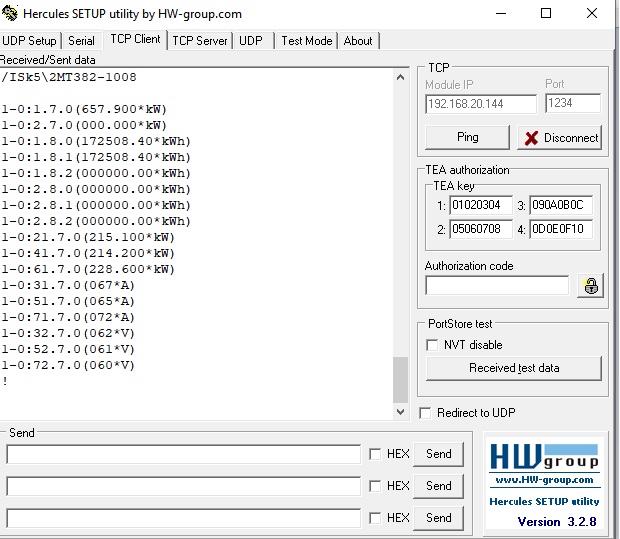Click the data pane scrollbar thumb
The image size is (620, 539).
coord(400,380)
